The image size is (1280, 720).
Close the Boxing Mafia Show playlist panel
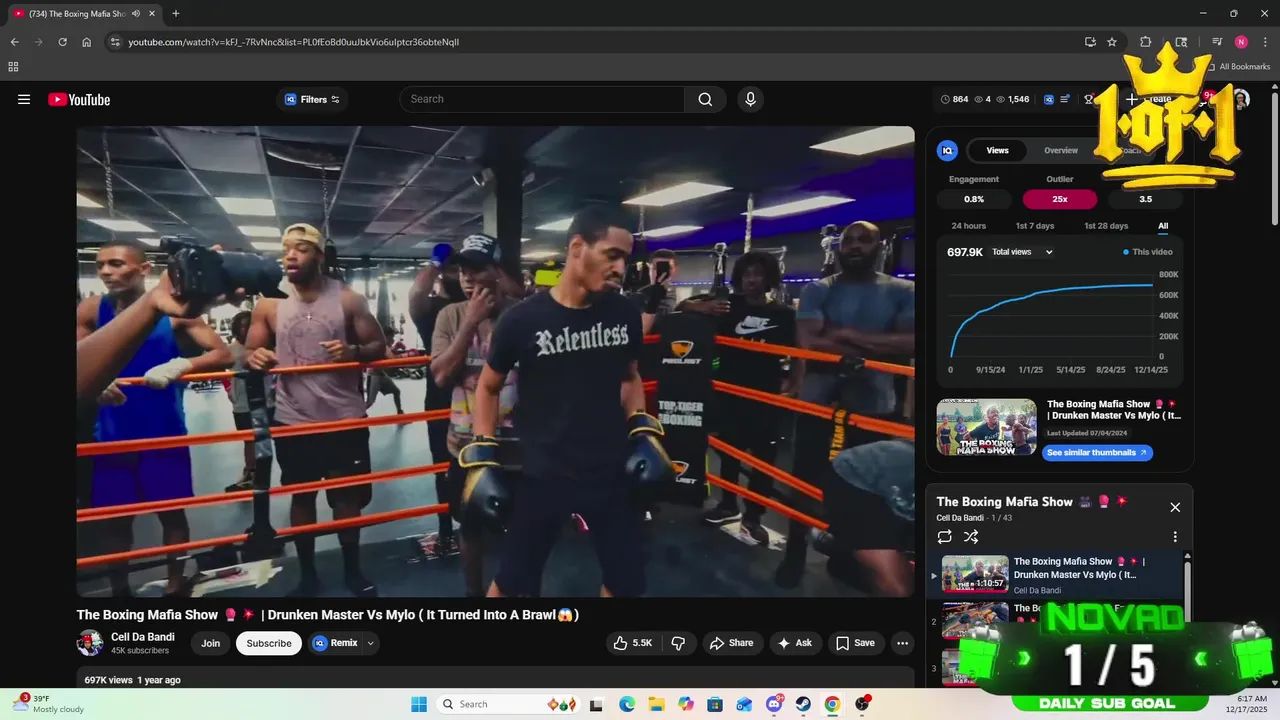1175,507
